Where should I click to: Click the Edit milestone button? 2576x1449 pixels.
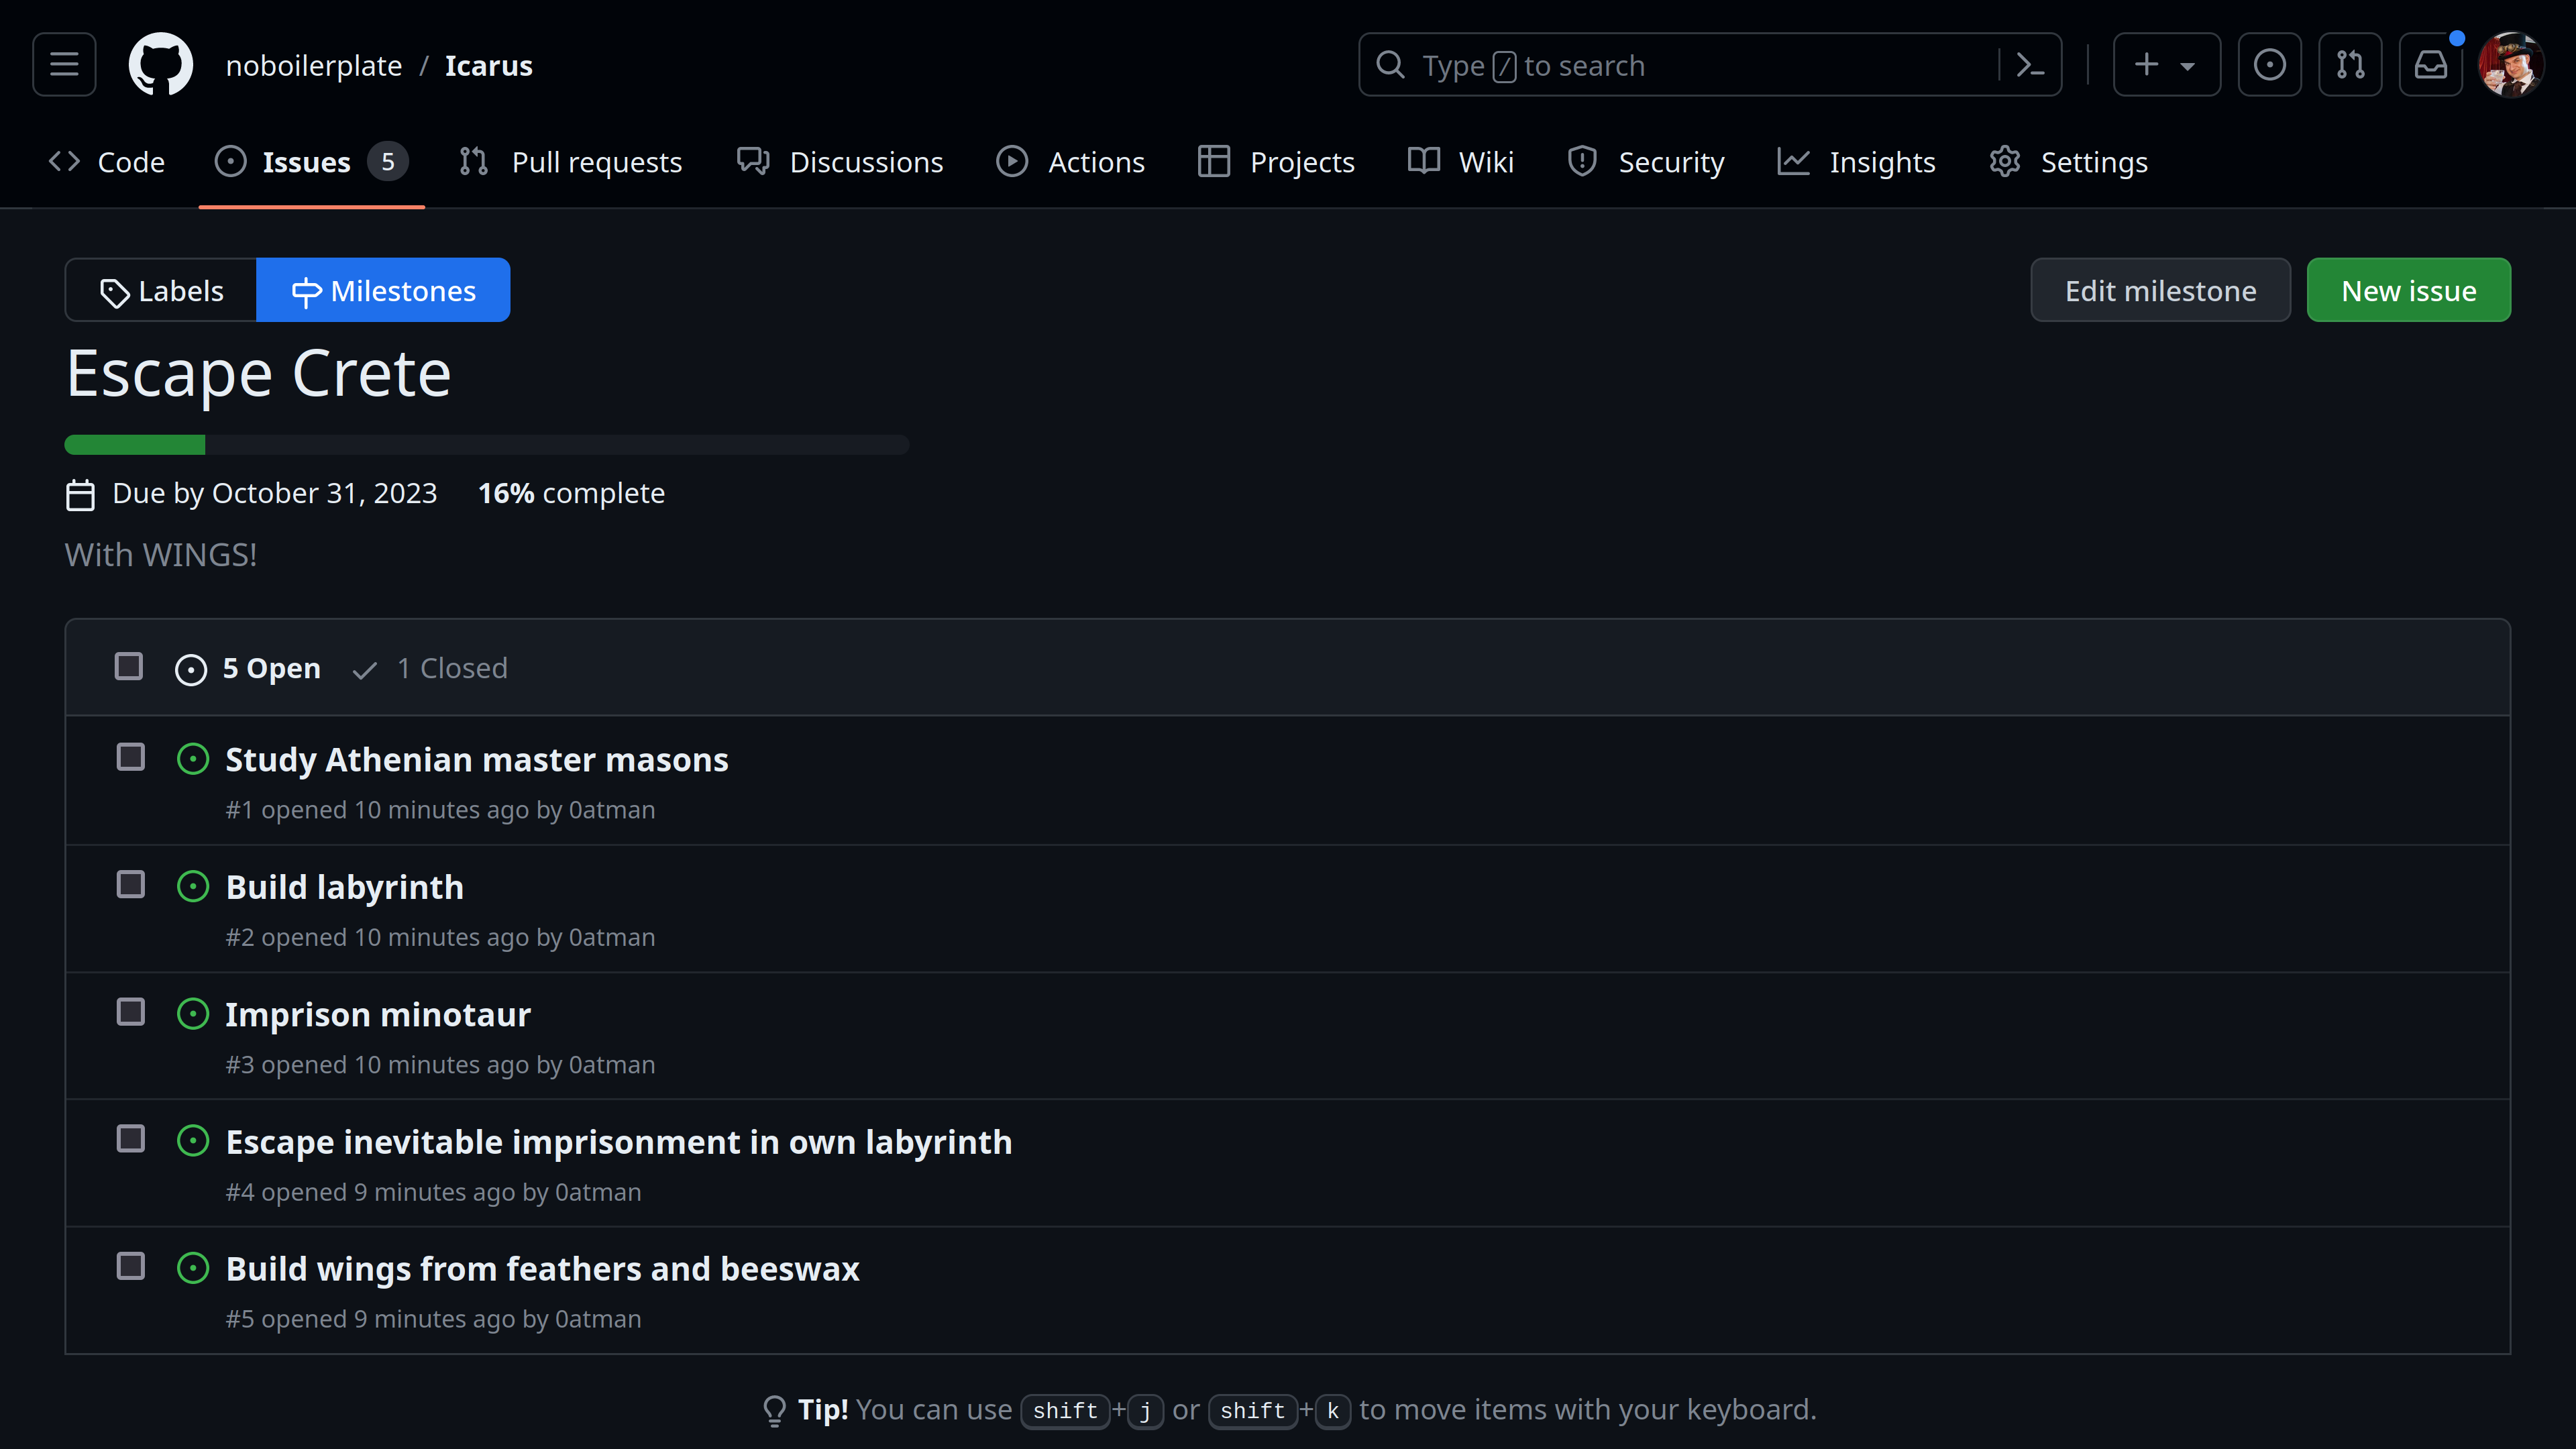[x=2160, y=290]
